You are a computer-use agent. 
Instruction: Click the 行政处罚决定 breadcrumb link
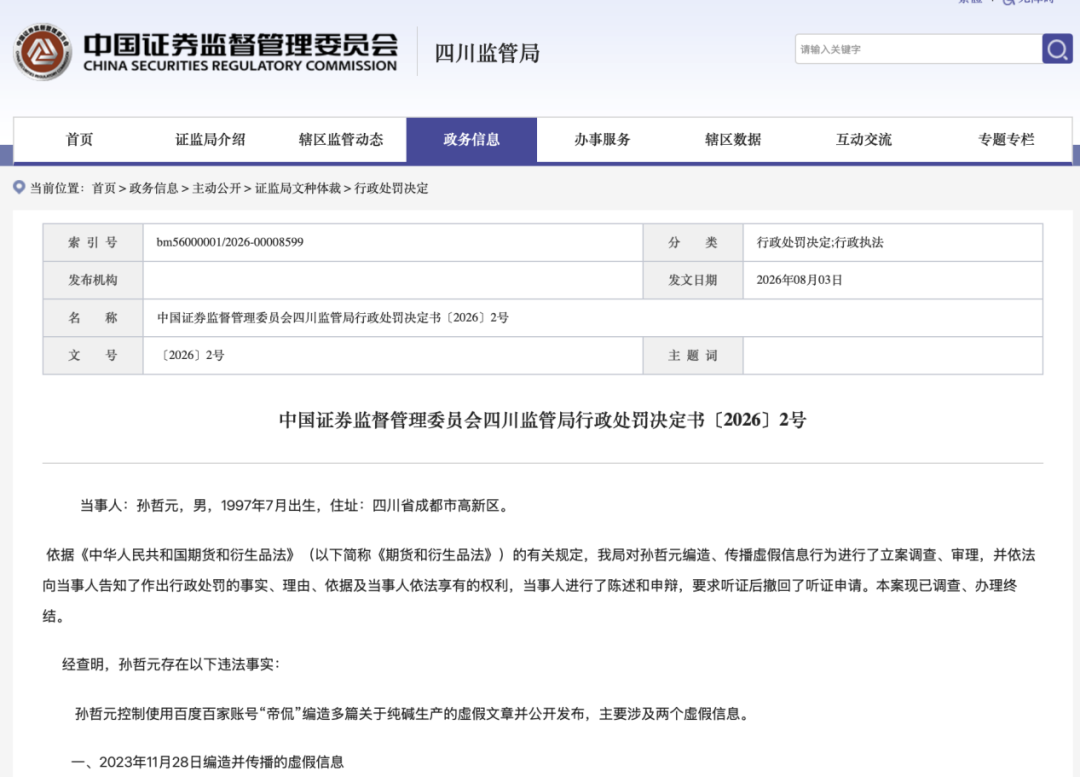coord(391,188)
